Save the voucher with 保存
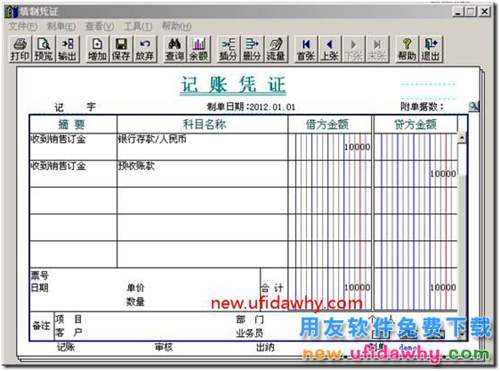 [x=121, y=49]
